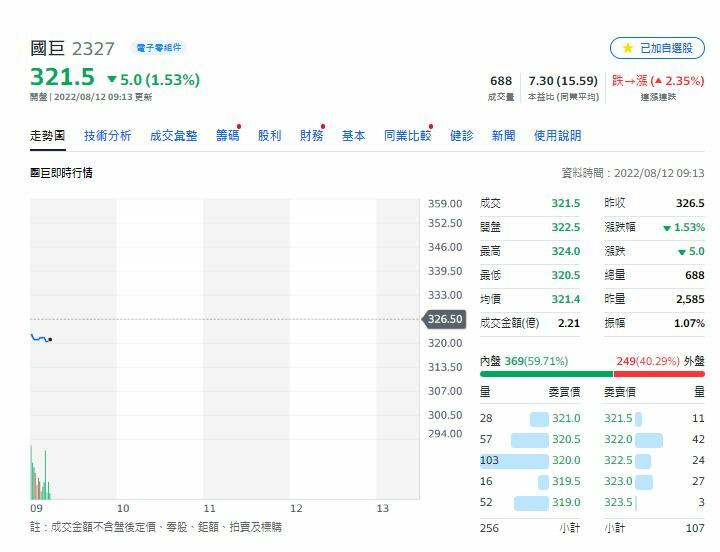Screen dimensions: 720x552
Task: Click the large 321.5 stock price
Action: (x=62, y=77)
